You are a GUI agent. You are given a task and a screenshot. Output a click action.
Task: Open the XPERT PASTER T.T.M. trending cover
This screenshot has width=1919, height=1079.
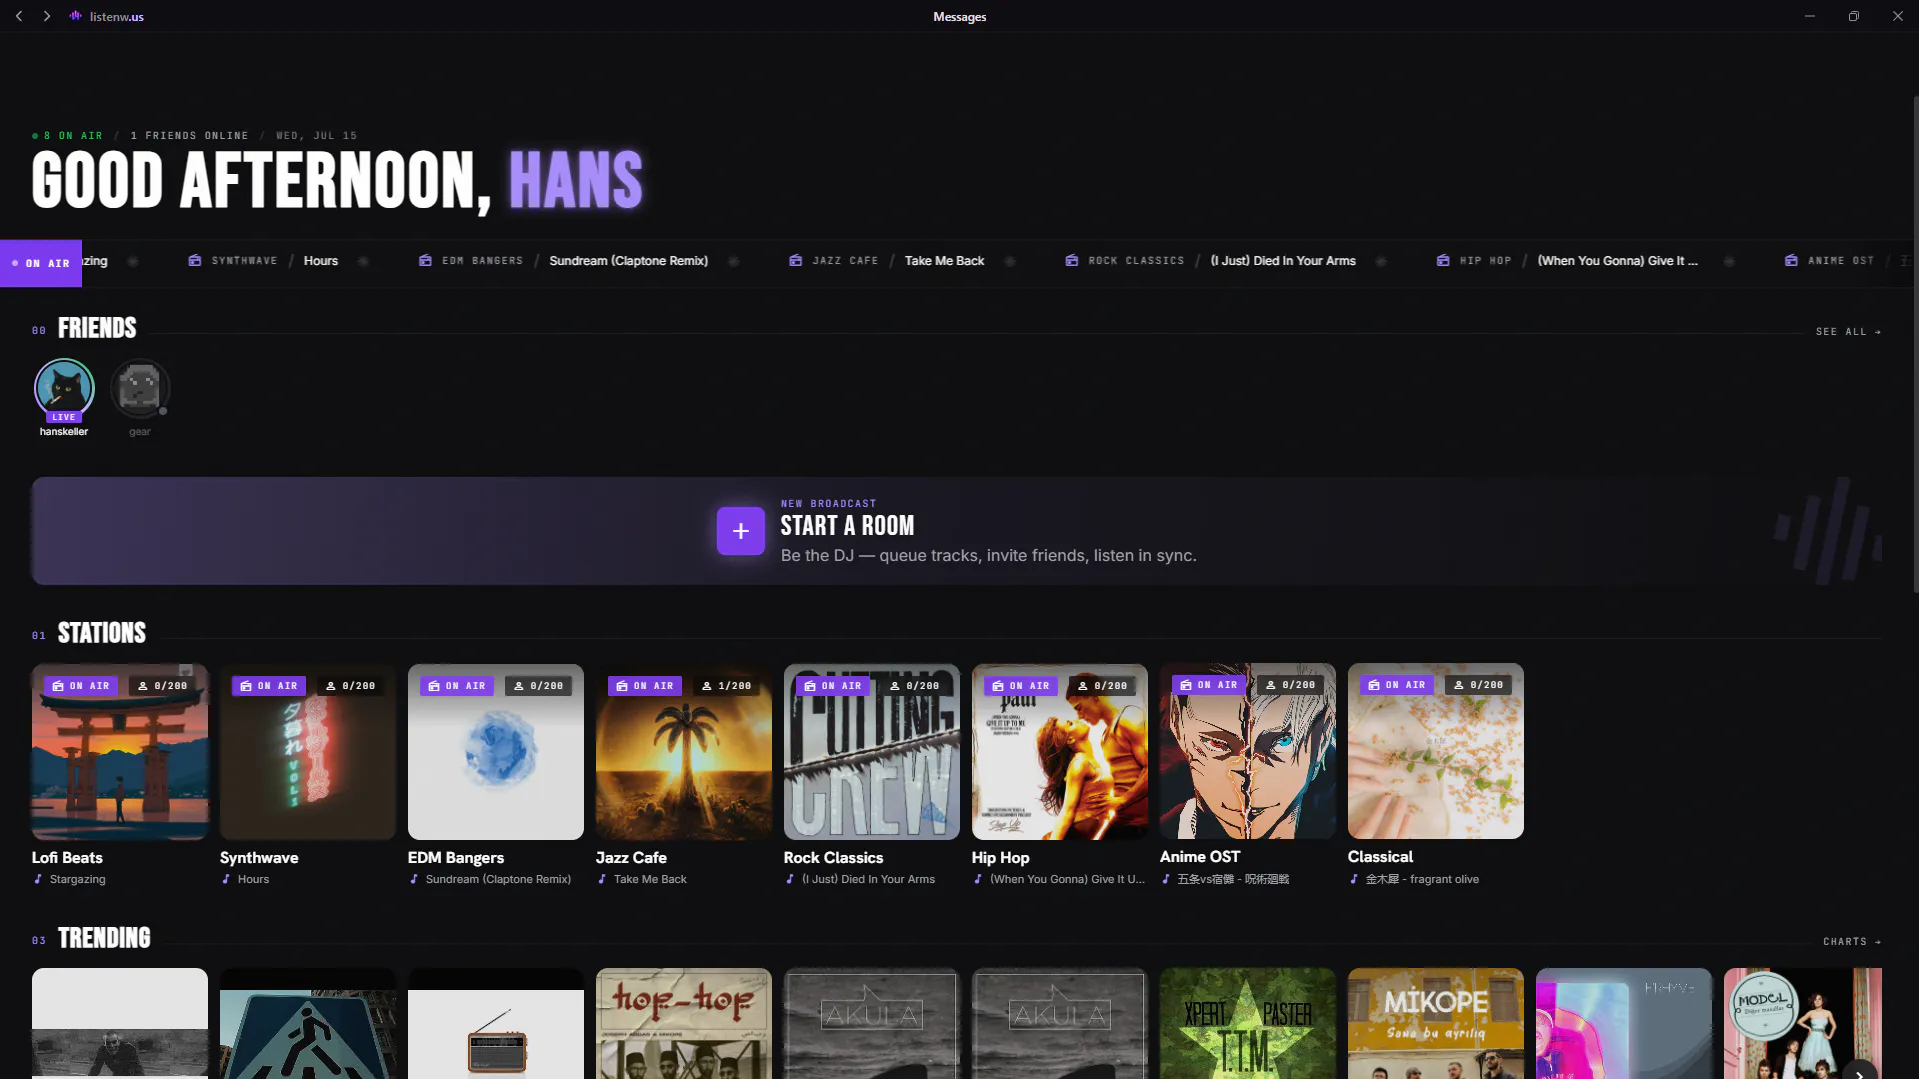[x=1248, y=1023]
